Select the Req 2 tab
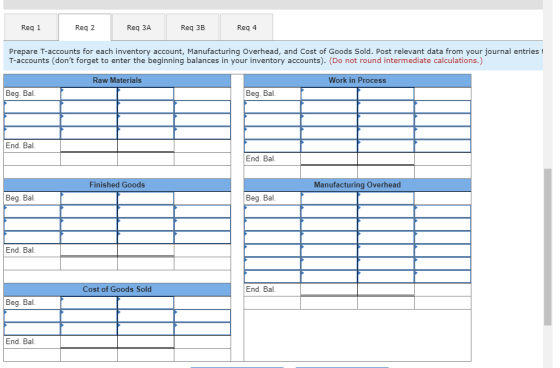Viewport: 560px width, 368px height. pyautogui.click(x=85, y=28)
